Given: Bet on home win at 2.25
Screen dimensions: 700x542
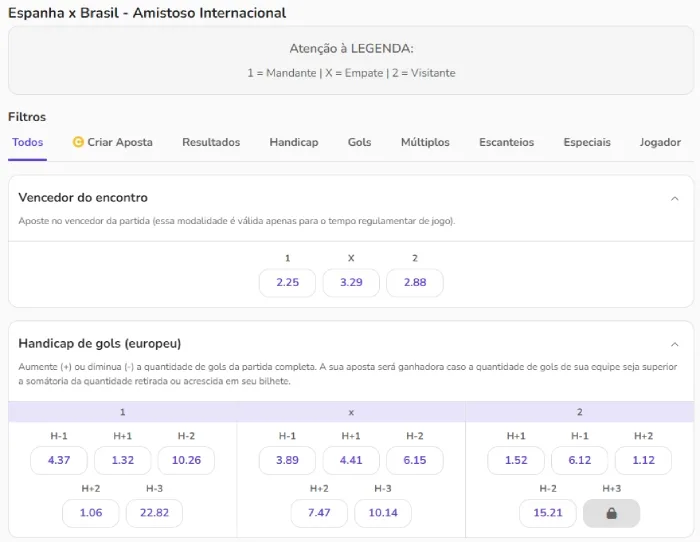Looking at the screenshot, I should click(x=288, y=283).
